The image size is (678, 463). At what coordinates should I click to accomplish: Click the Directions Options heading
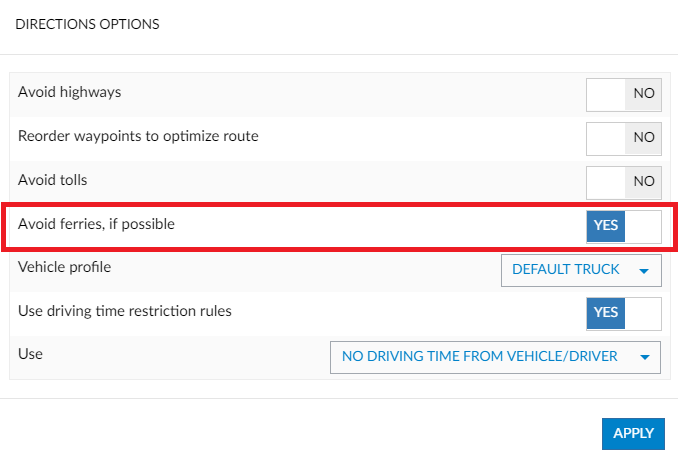click(x=87, y=24)
